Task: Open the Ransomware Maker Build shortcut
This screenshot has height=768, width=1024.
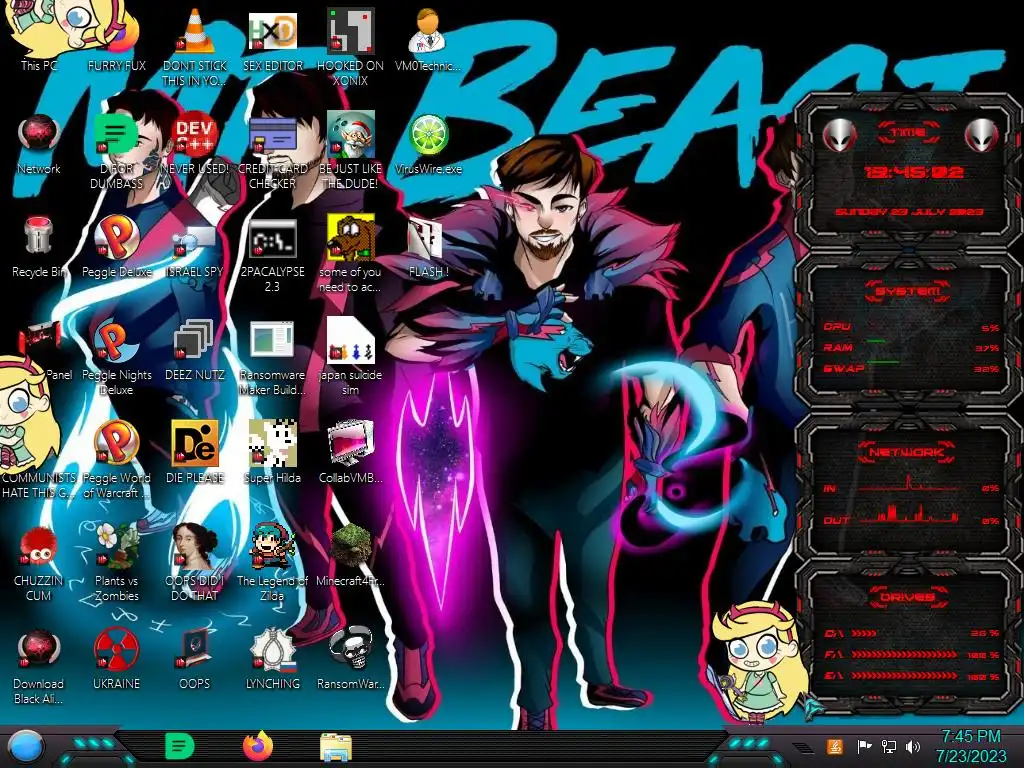Action: (x=272, y=340)
